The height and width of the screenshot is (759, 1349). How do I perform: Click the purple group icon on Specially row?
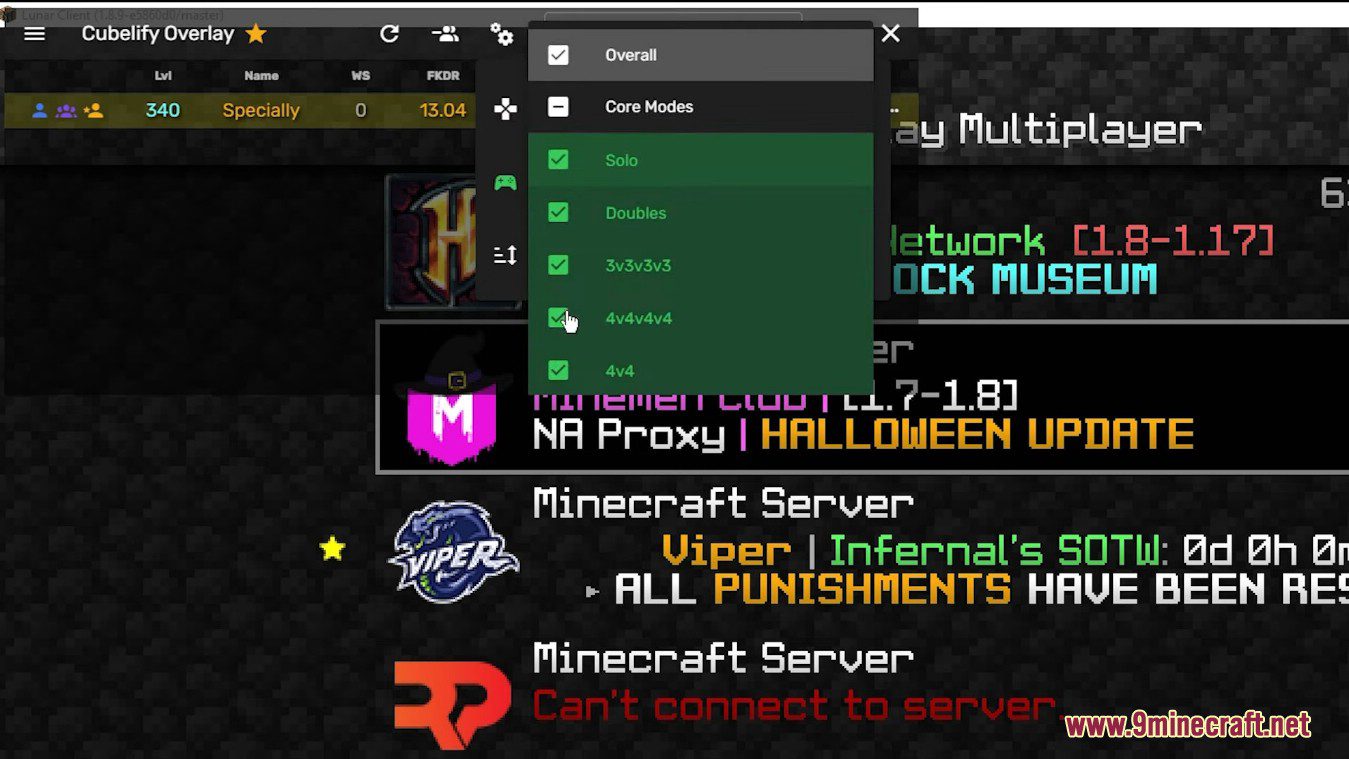click(66, 111)
